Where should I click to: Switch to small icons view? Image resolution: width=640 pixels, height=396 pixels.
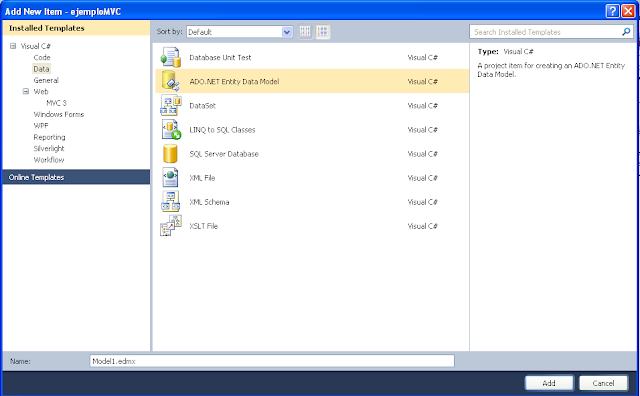(305, 32)
